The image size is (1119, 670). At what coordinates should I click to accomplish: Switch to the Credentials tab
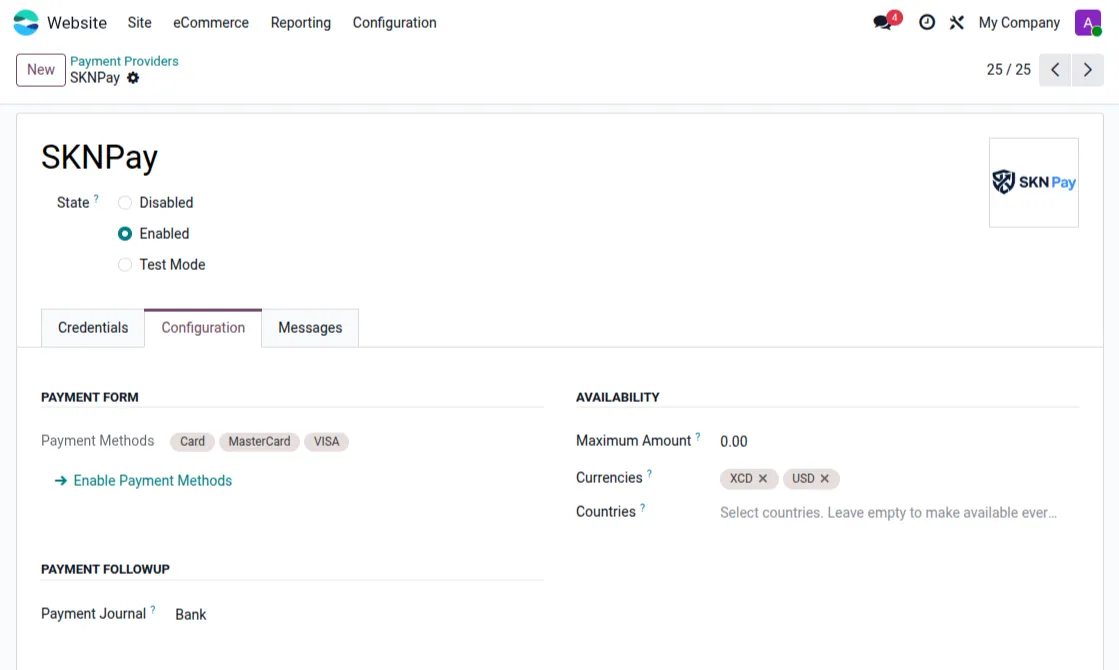coord(93,328)
